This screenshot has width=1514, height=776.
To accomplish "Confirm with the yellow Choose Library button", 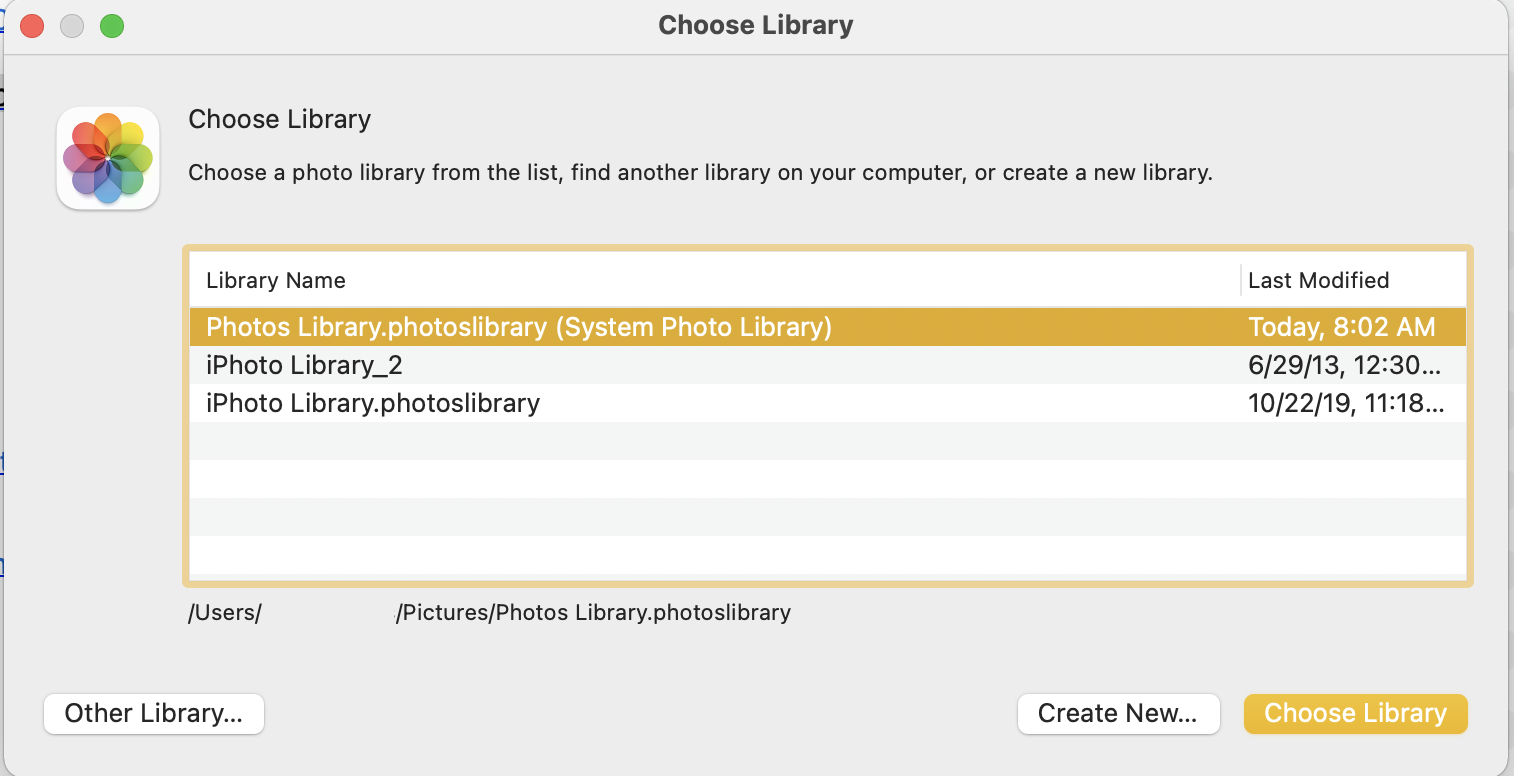I will [1355, 714].
